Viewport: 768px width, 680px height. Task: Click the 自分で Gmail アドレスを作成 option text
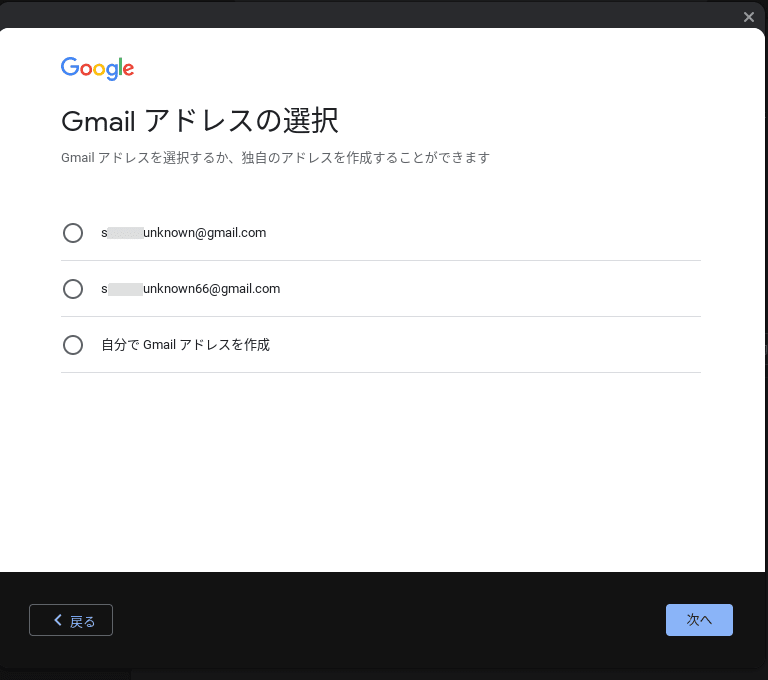tap(185, 345)
